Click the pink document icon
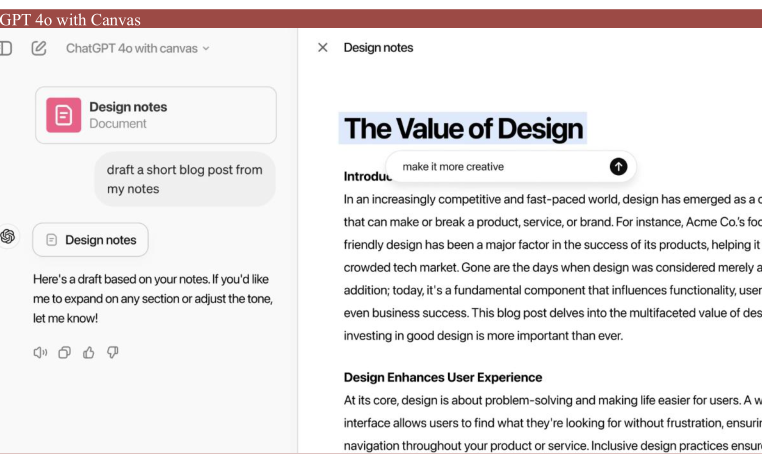The width and height of the screenshot is (762, 461). click(x=64, y=115)
